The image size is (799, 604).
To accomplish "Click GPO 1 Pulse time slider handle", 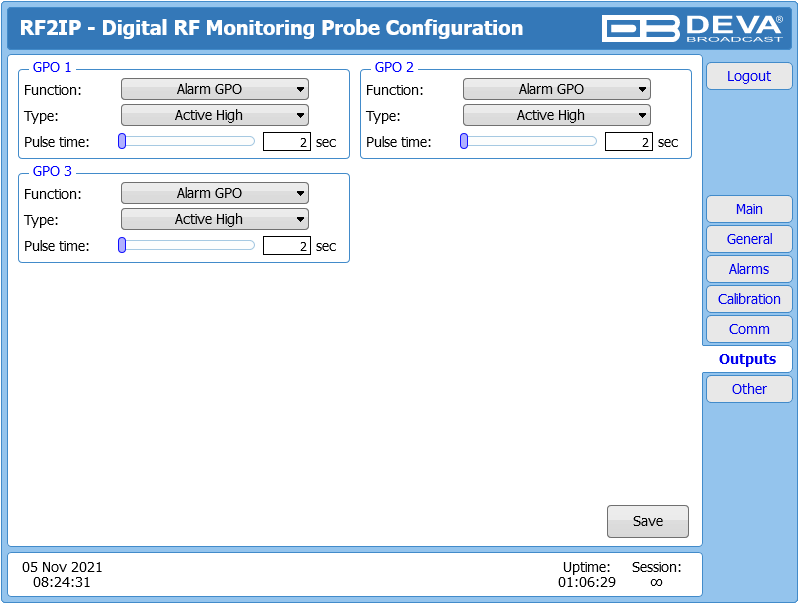I will (122, 142).
